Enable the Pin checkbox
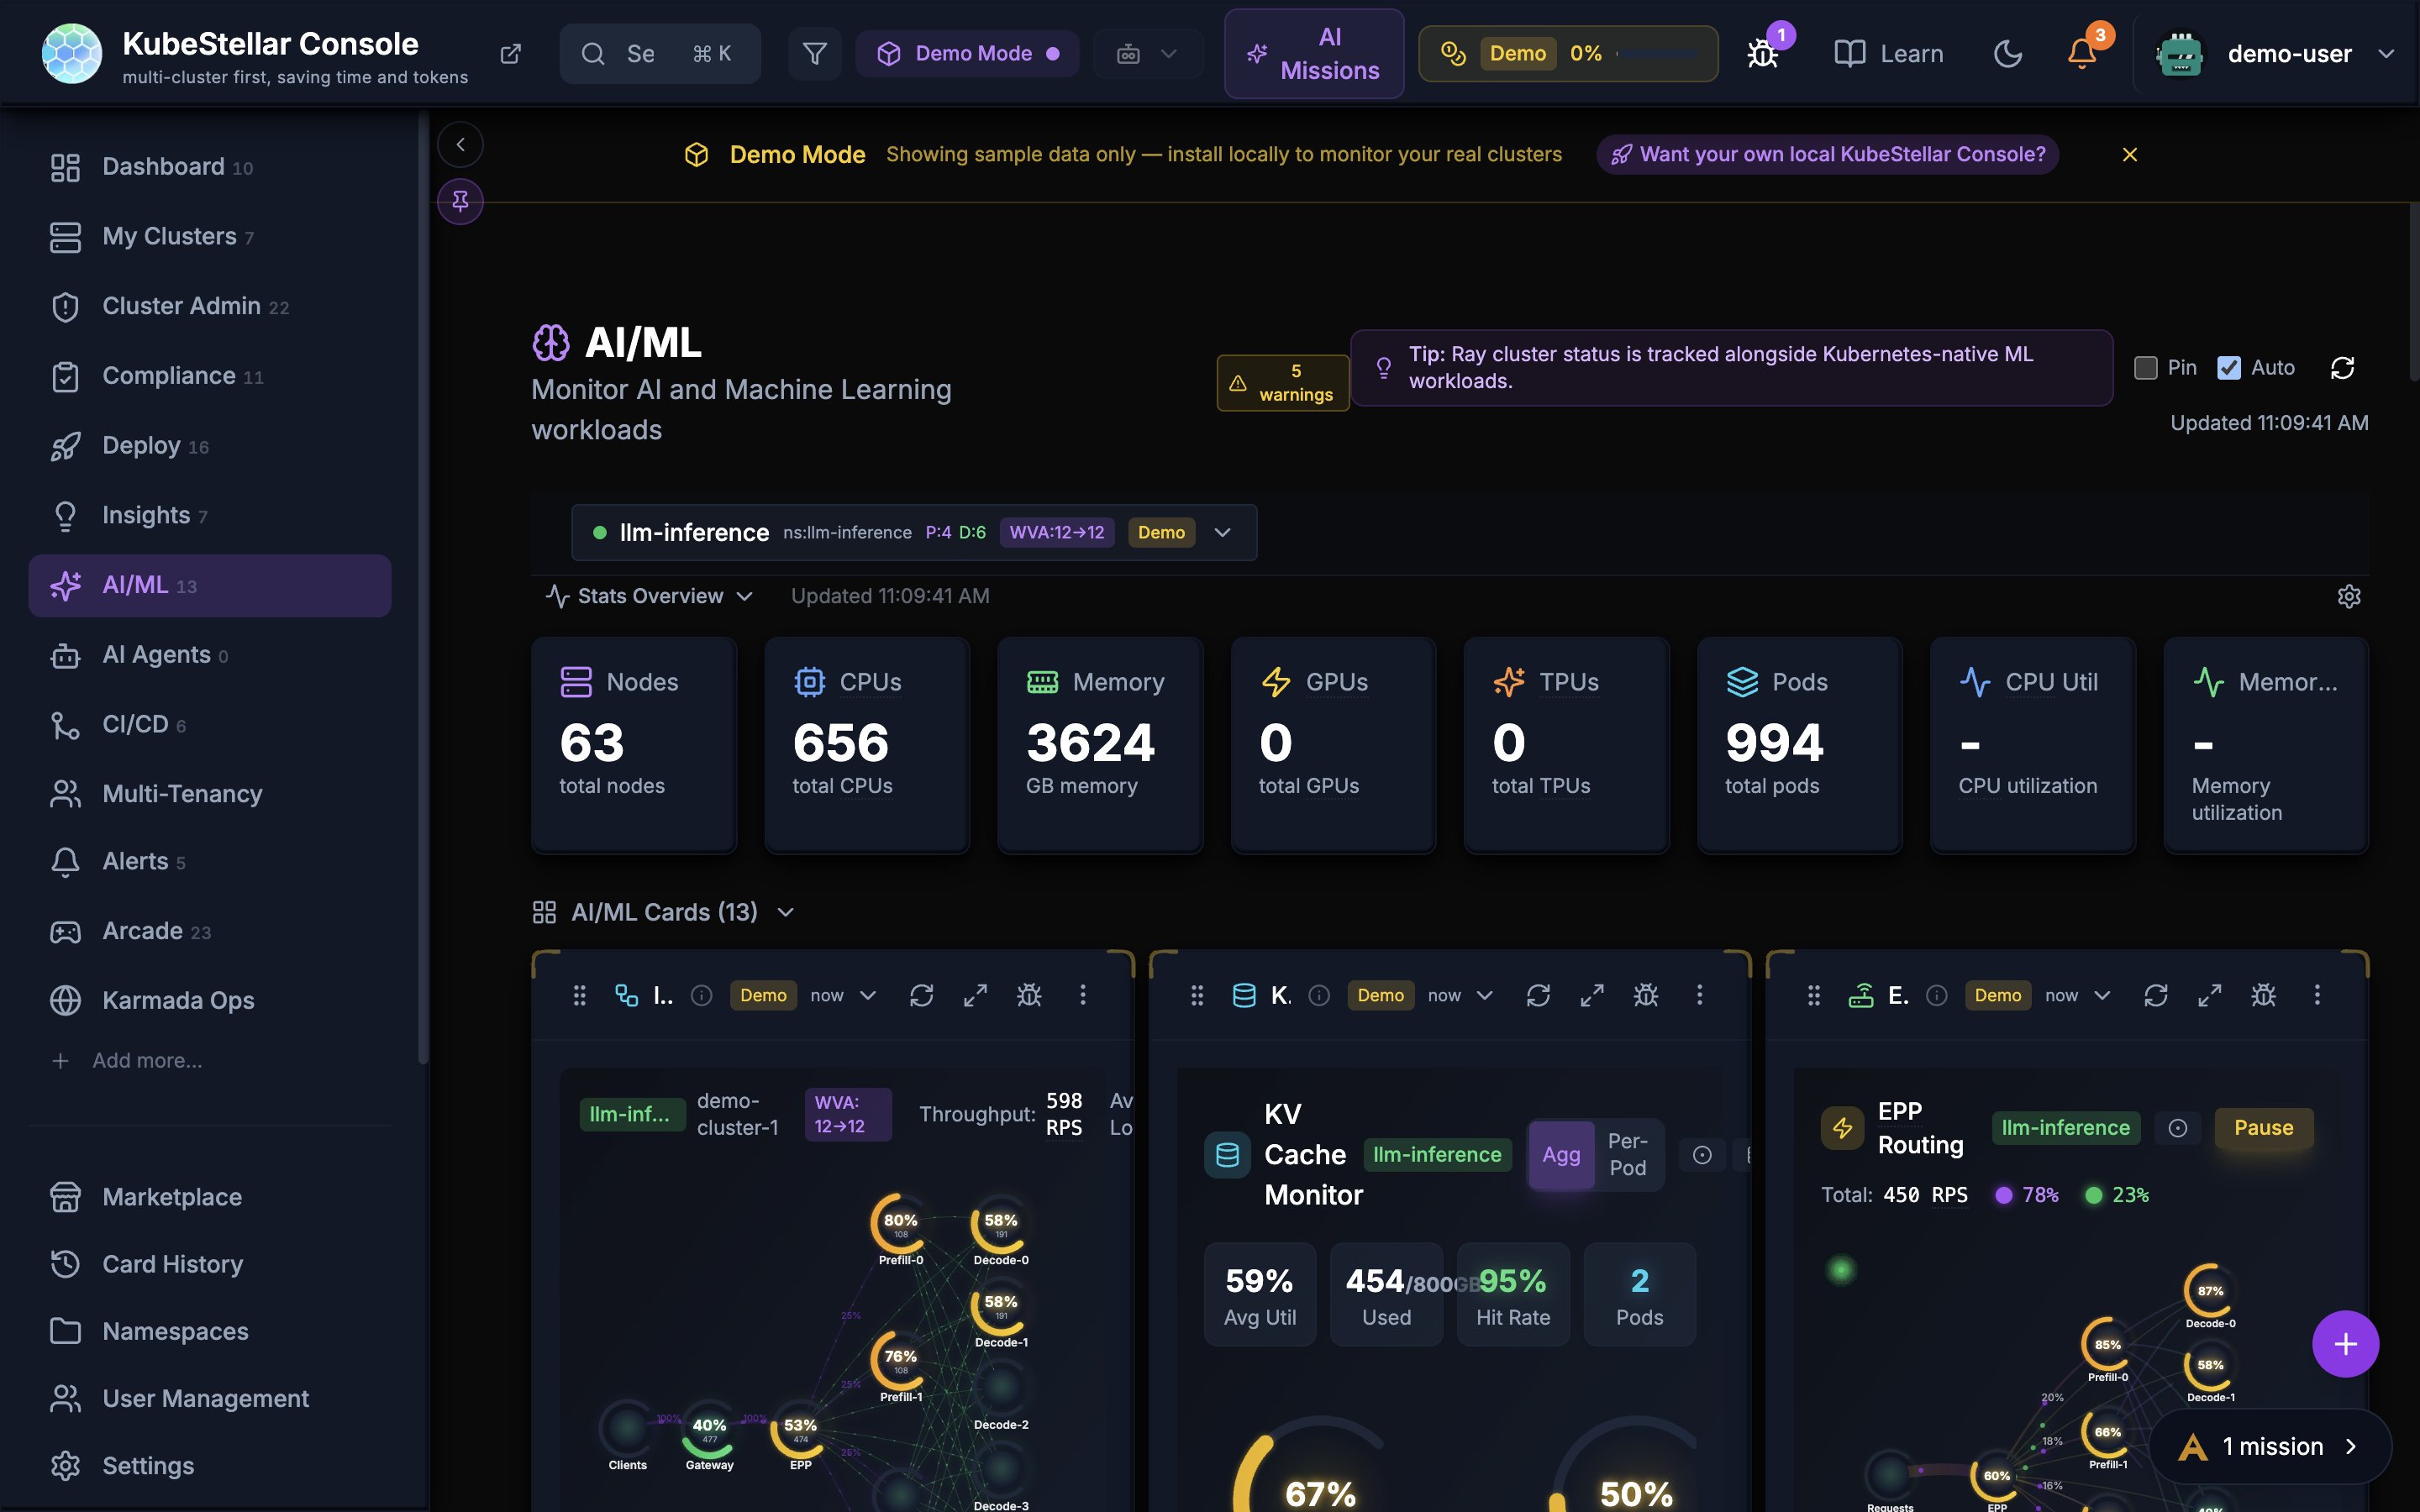Viewport: 2420px width, 1512px height. tap(2145, 368)
